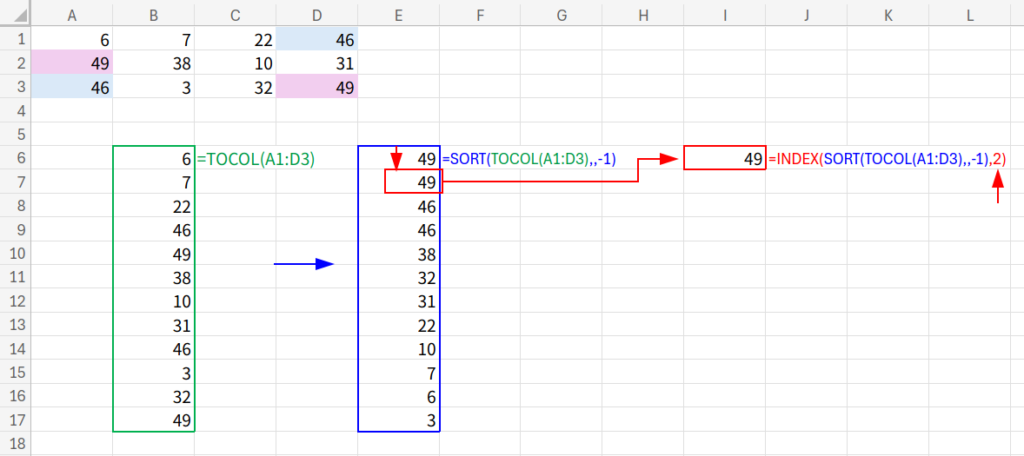1024x456 pixels.
Task: Click the blue right-pointing arrow between lists
Action: pos(303,264)
